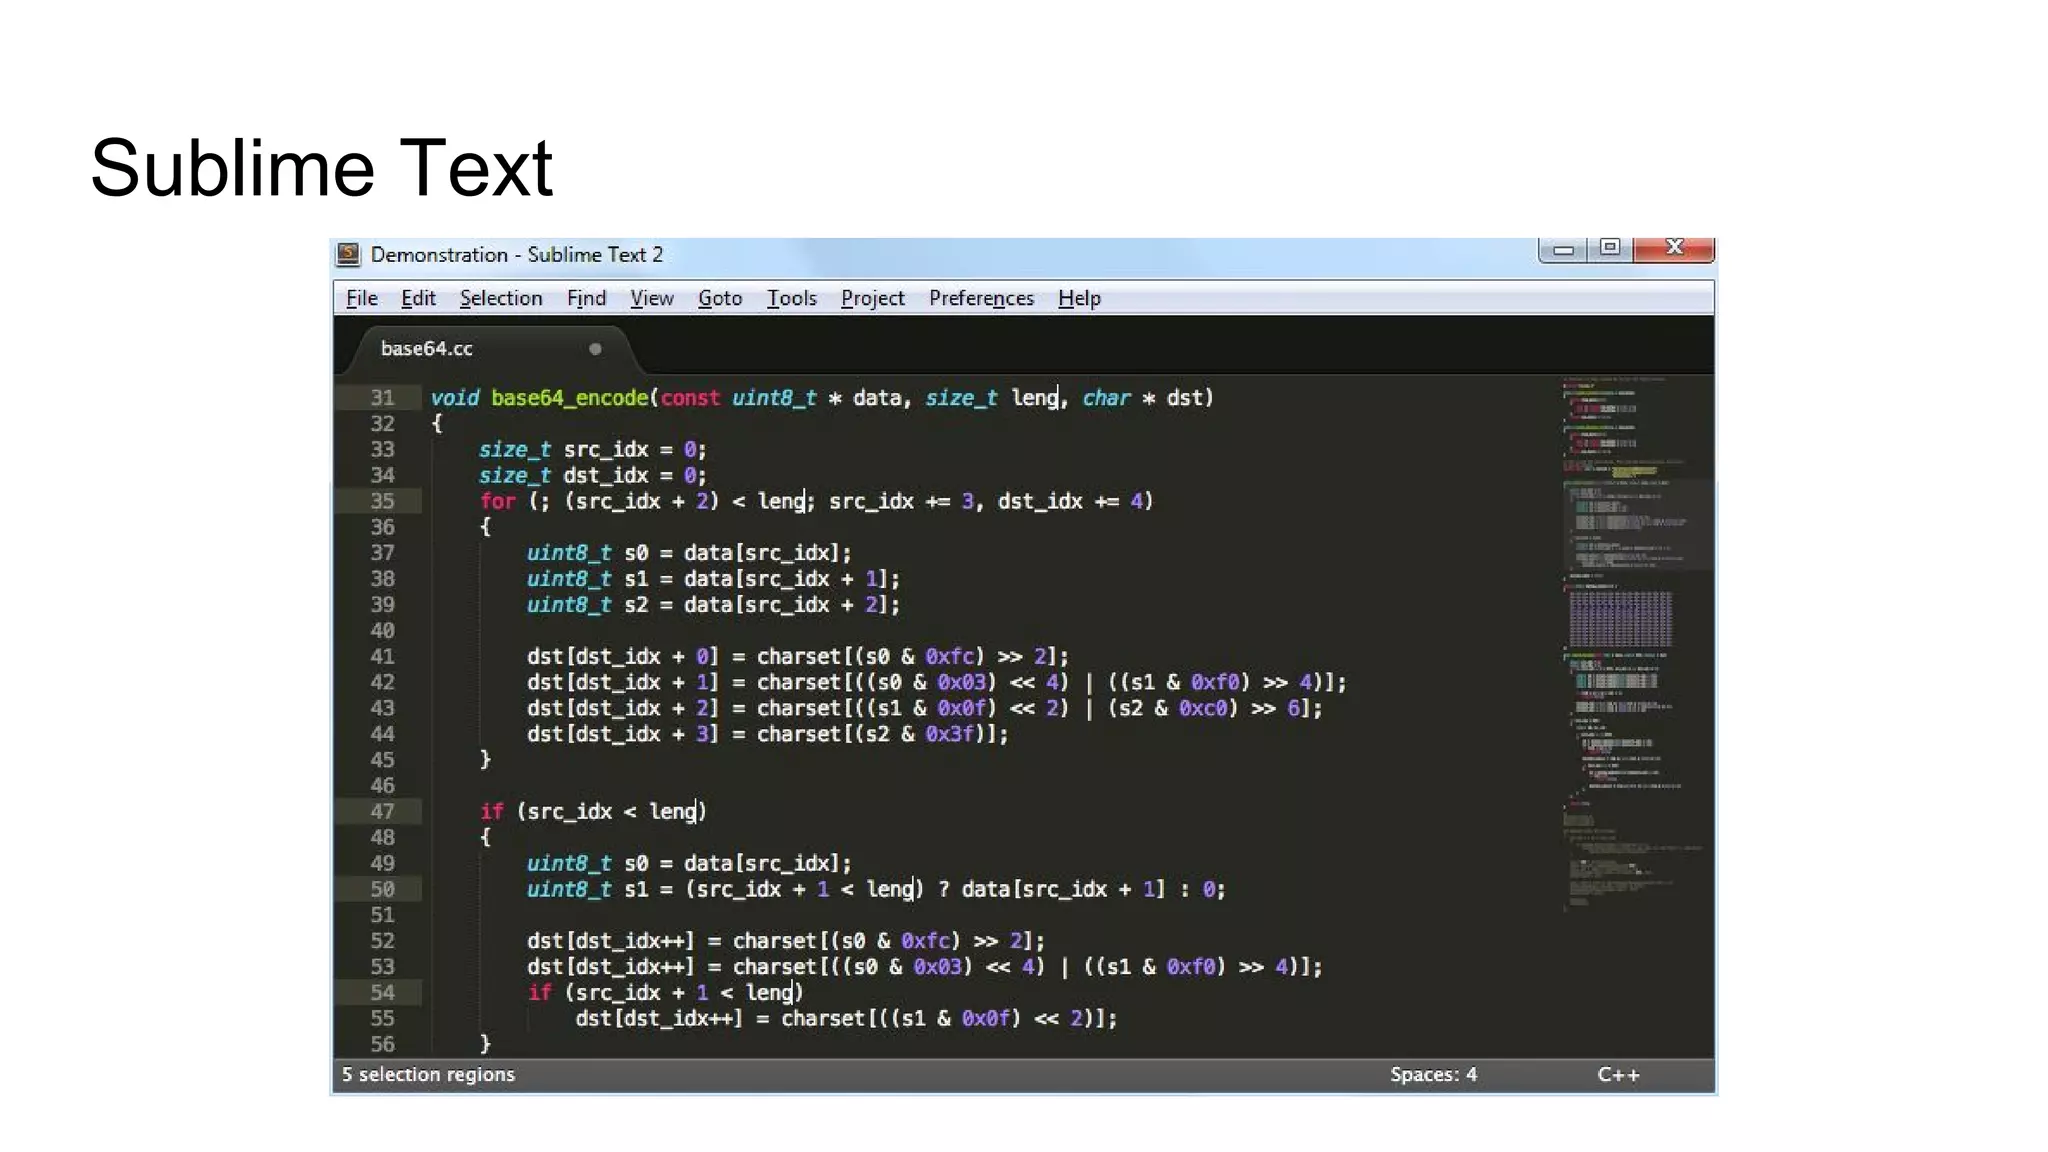The width and height of the screenshot is (2048, 1152).
Task: Open the Help menu
Action: [1079, 298]
